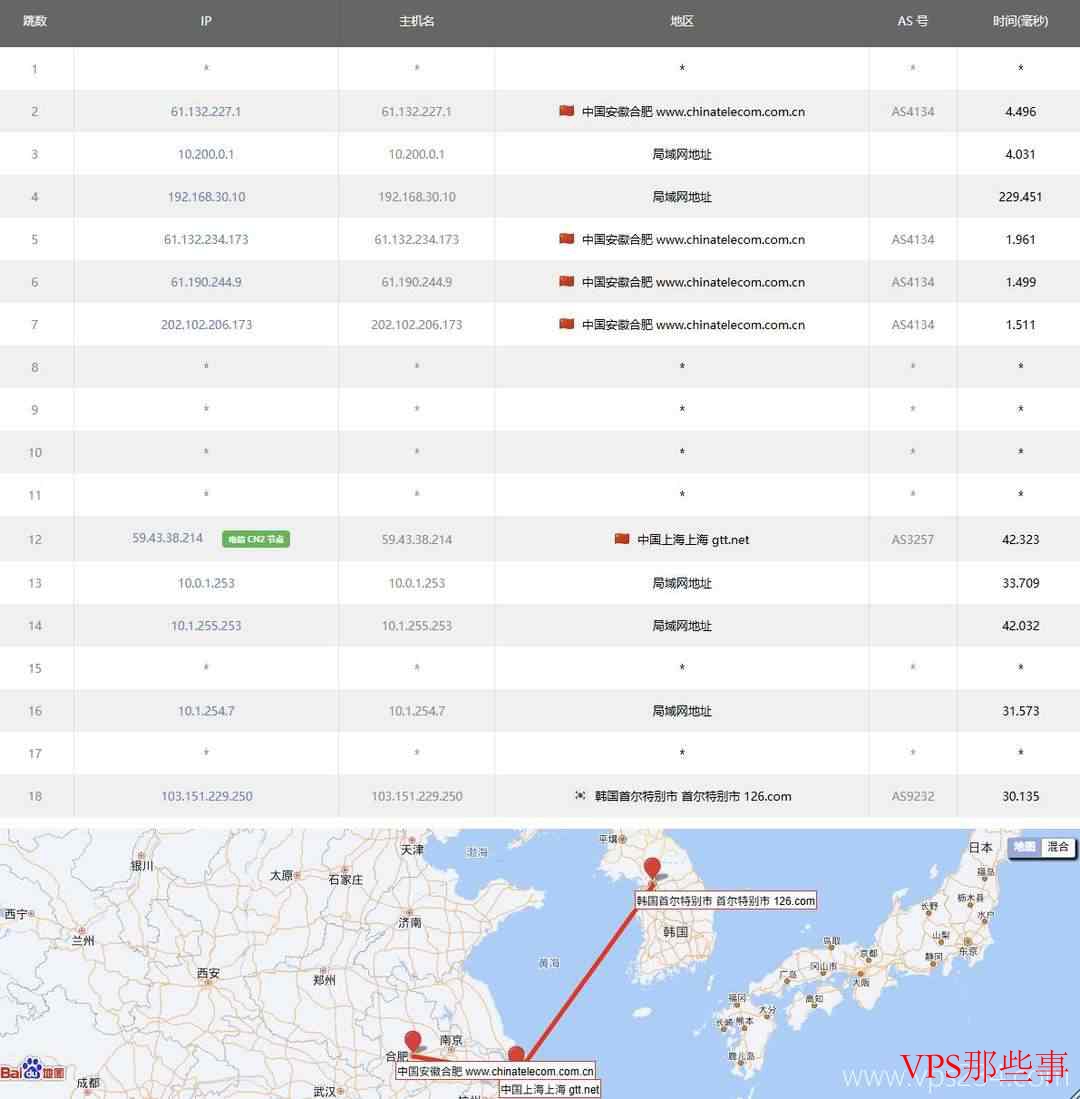1080x1099 pixels.
Task: Click the Seoul map tooltip label
Action: tap(725, 901)
